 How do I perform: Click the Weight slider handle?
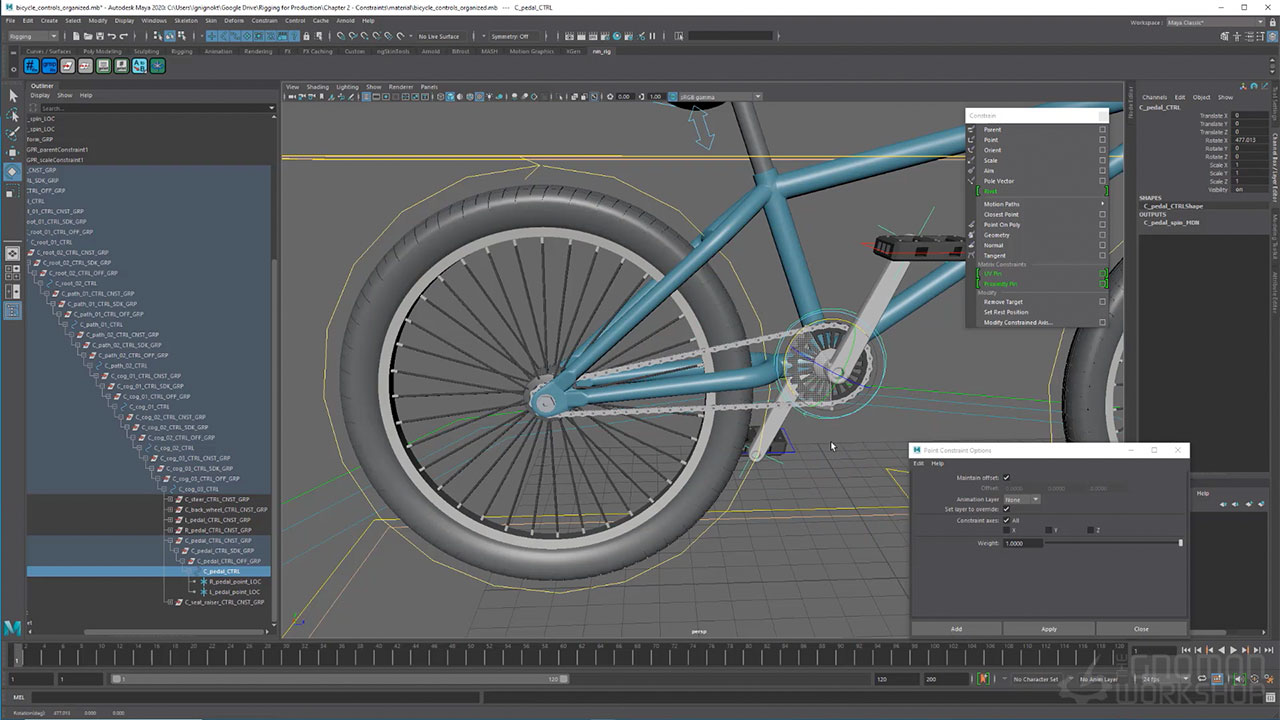coord(1180,543)
